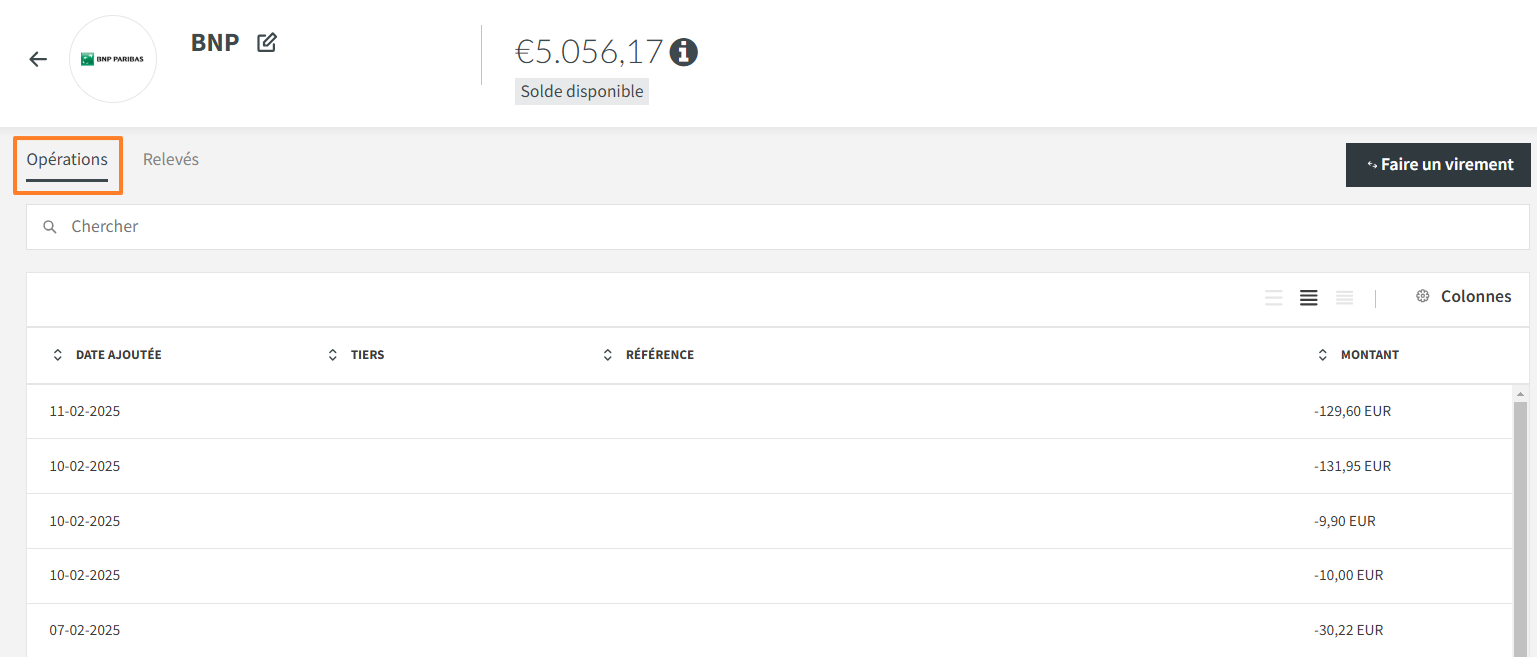Sort by Montant column arrows
Image resolution: width=1537 pixels, height=657 pixels.
pos(1323,355)
